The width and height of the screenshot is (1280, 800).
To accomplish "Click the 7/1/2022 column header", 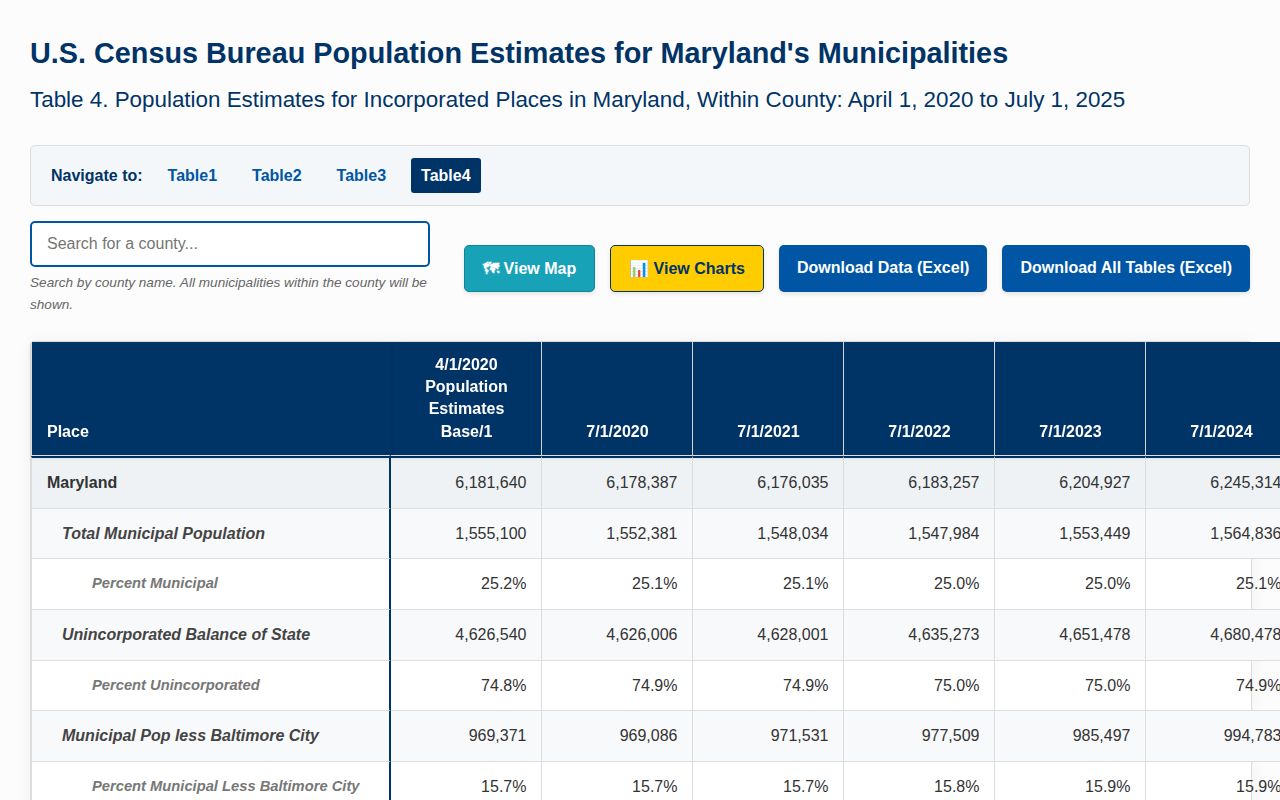I will click(919, 399).
